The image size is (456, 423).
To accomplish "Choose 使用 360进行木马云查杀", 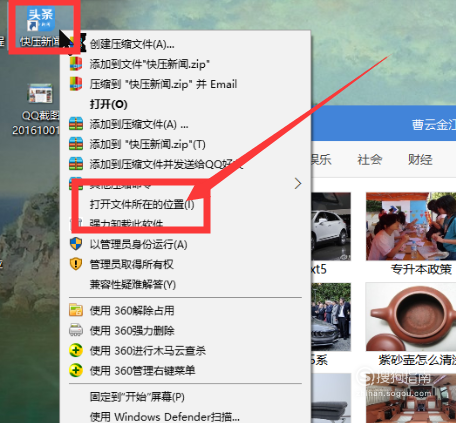I will click(148, 351).
